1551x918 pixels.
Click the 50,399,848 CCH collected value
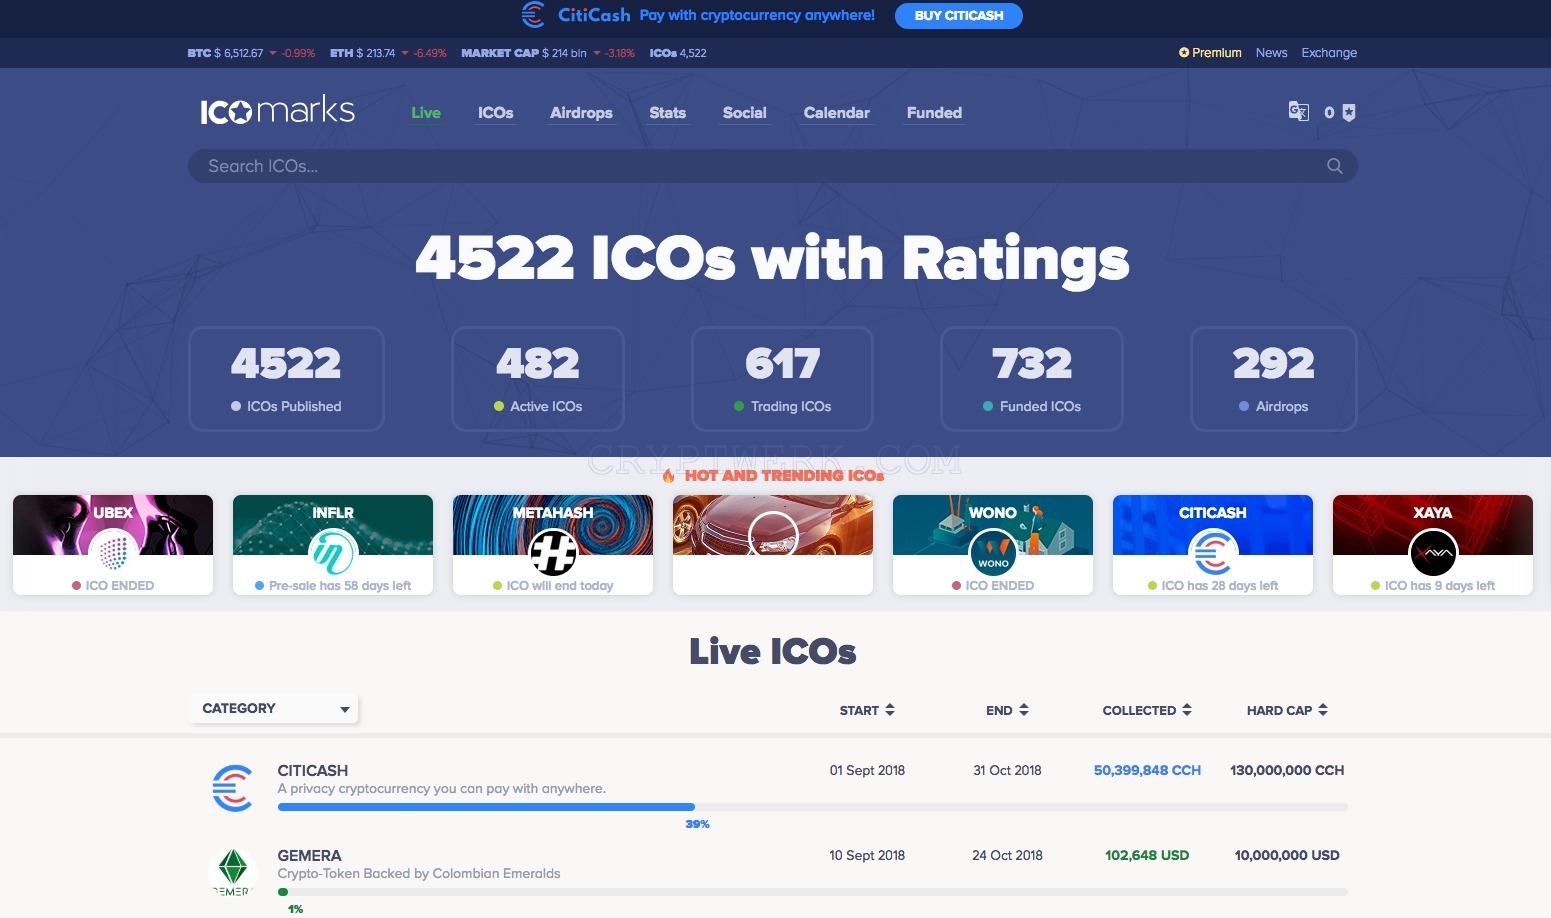1147,771
